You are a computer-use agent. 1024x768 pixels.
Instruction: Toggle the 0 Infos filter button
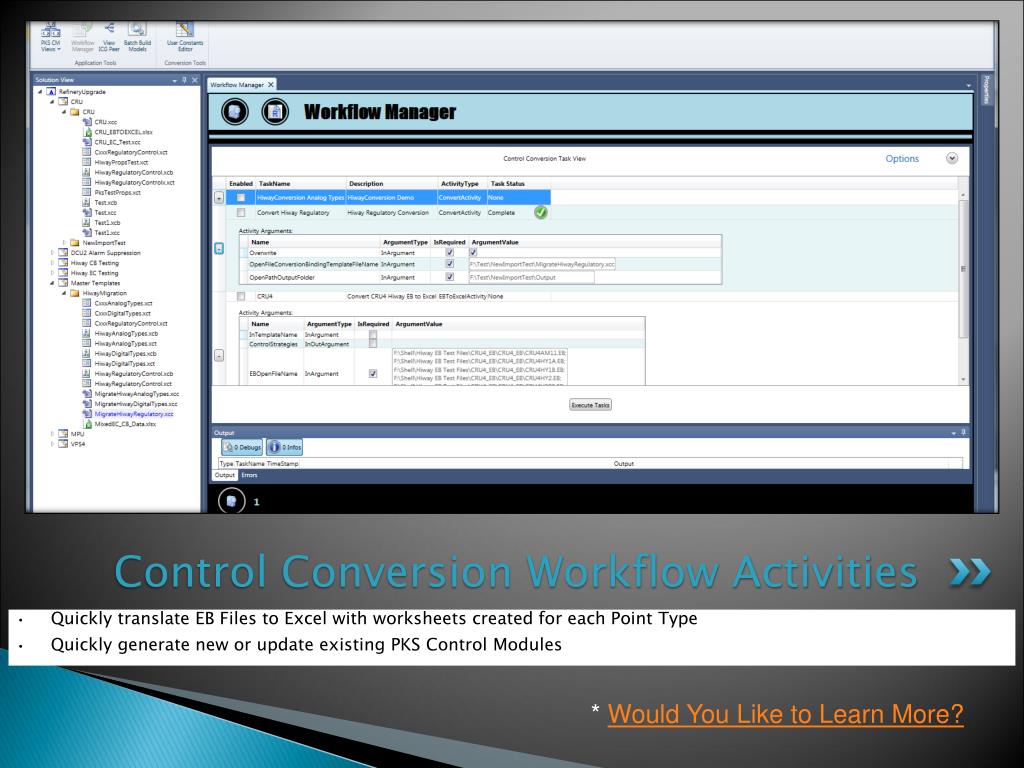click(285, 447)
